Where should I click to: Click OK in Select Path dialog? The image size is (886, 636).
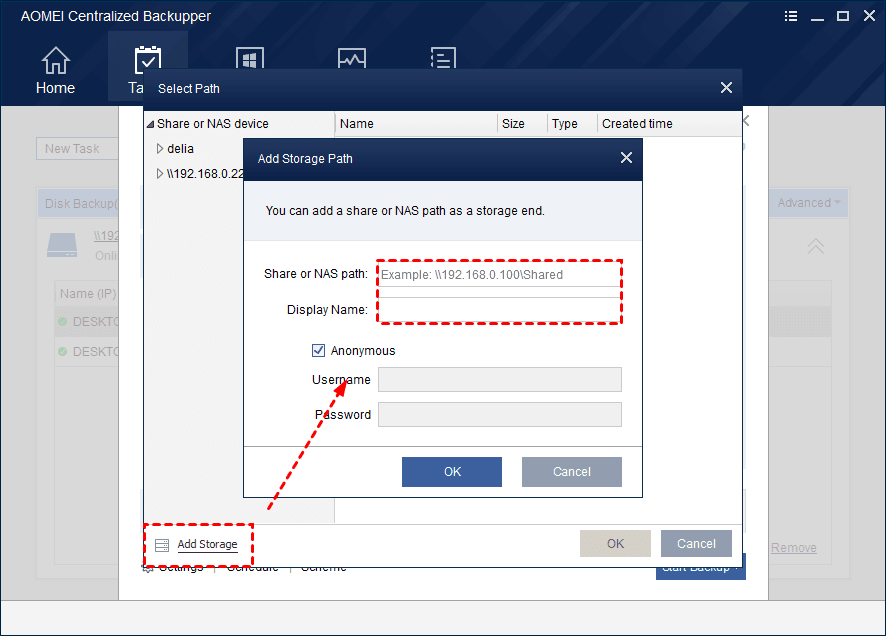[615, 543]
